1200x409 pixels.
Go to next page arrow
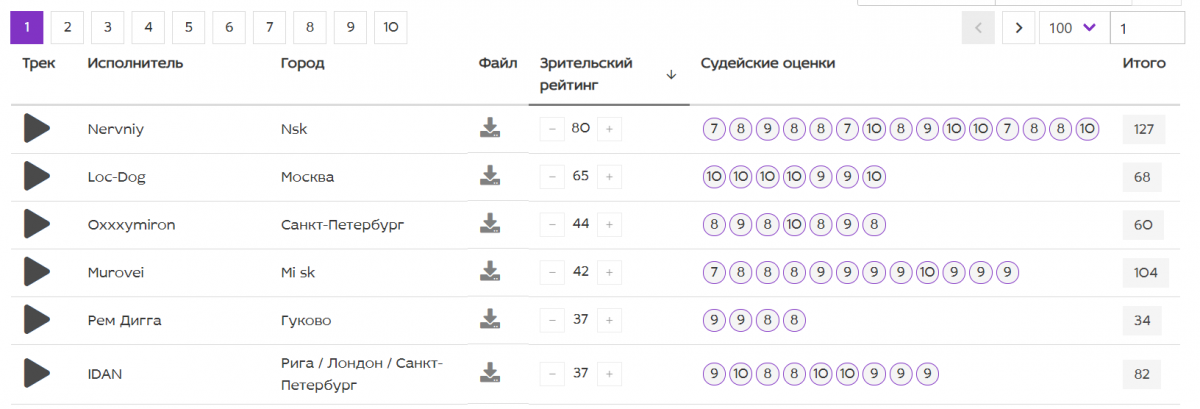[1018, 28]
